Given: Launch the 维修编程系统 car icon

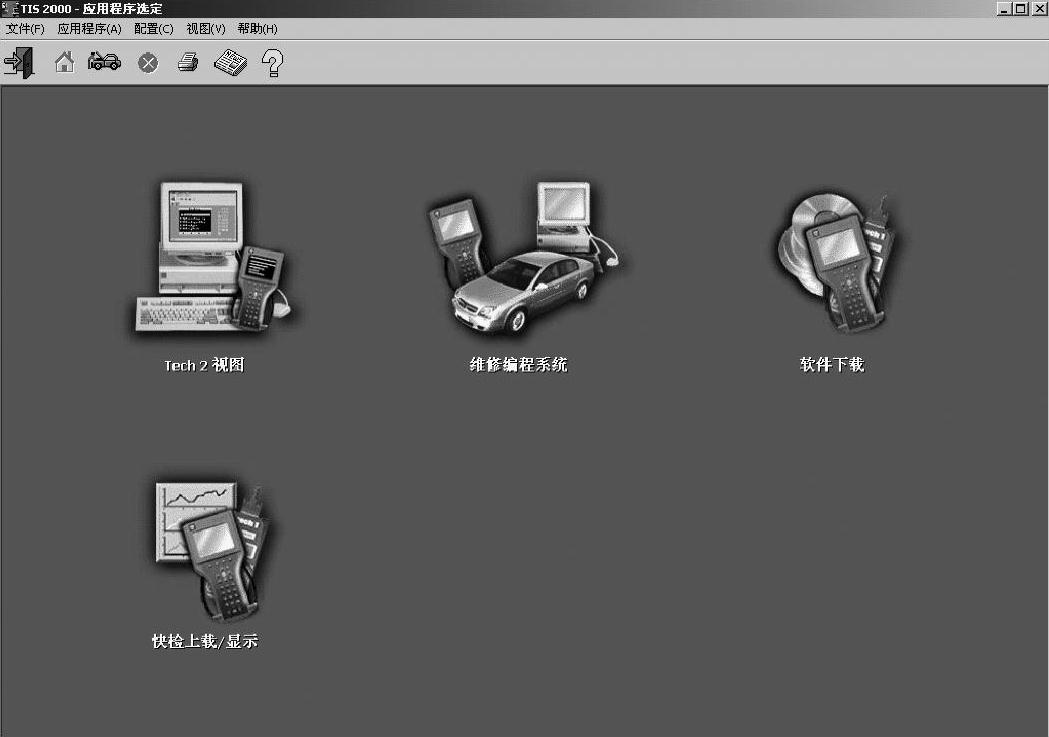Looking at the screenshot, I should point(520,258).
